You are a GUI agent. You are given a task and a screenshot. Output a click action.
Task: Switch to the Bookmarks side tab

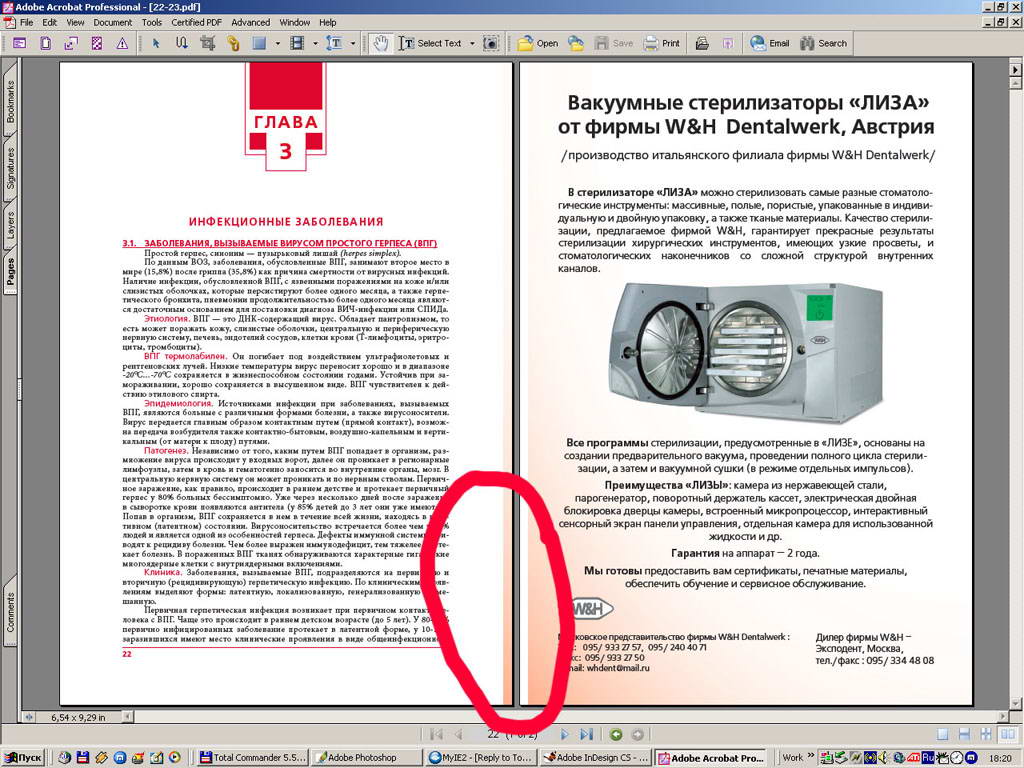click(x=10, y=101)
